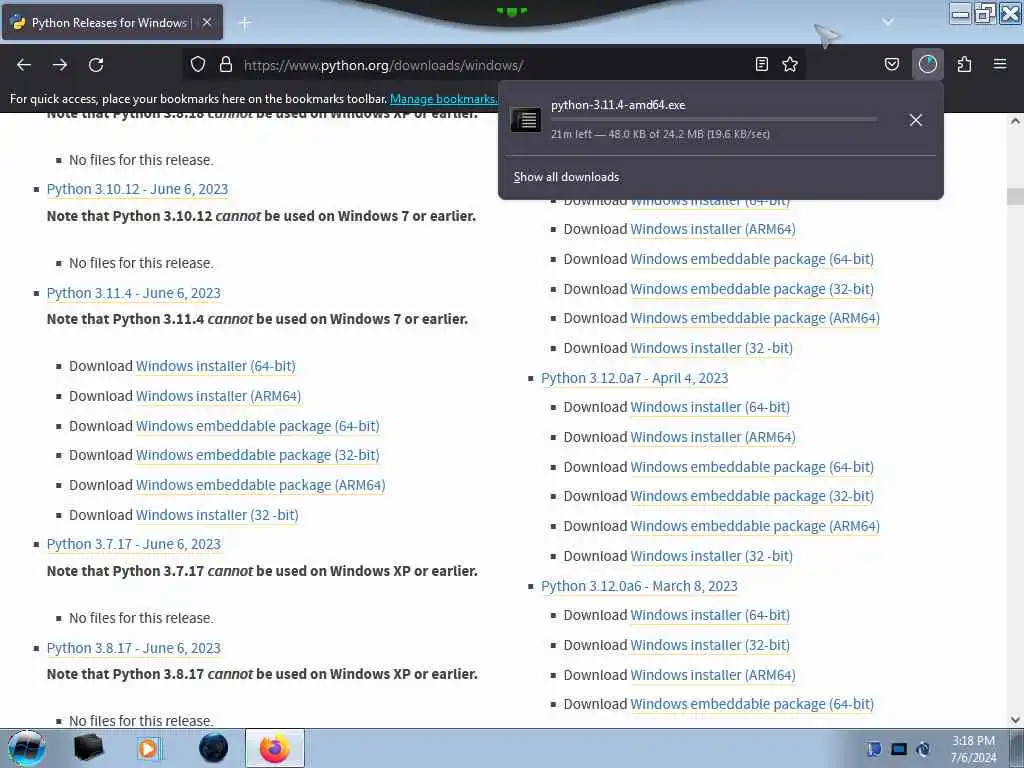The image size is (1024, 768).
Task: Open the Windows Start button
Action: tap(26, 748)
